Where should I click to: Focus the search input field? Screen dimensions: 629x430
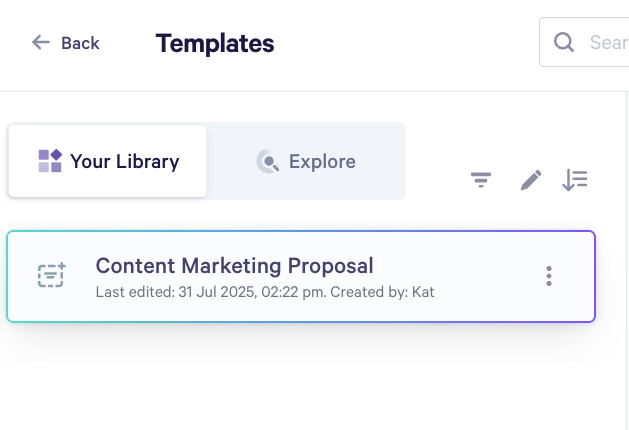tap(584, 42)
